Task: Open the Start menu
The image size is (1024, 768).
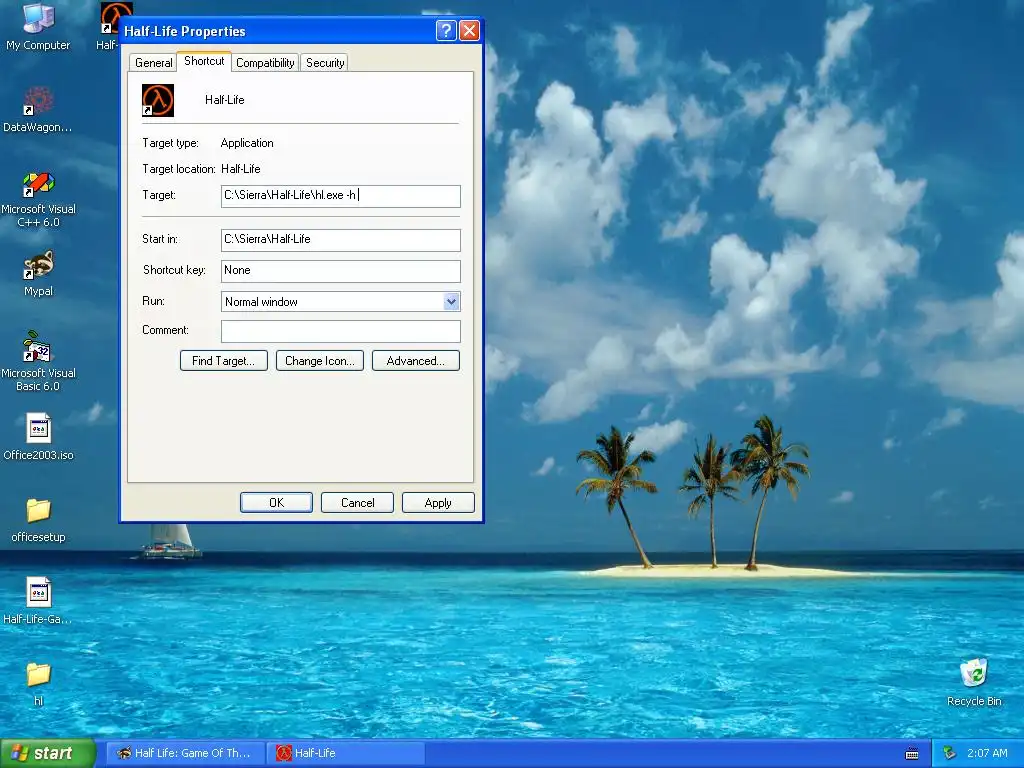Action: 48,753
